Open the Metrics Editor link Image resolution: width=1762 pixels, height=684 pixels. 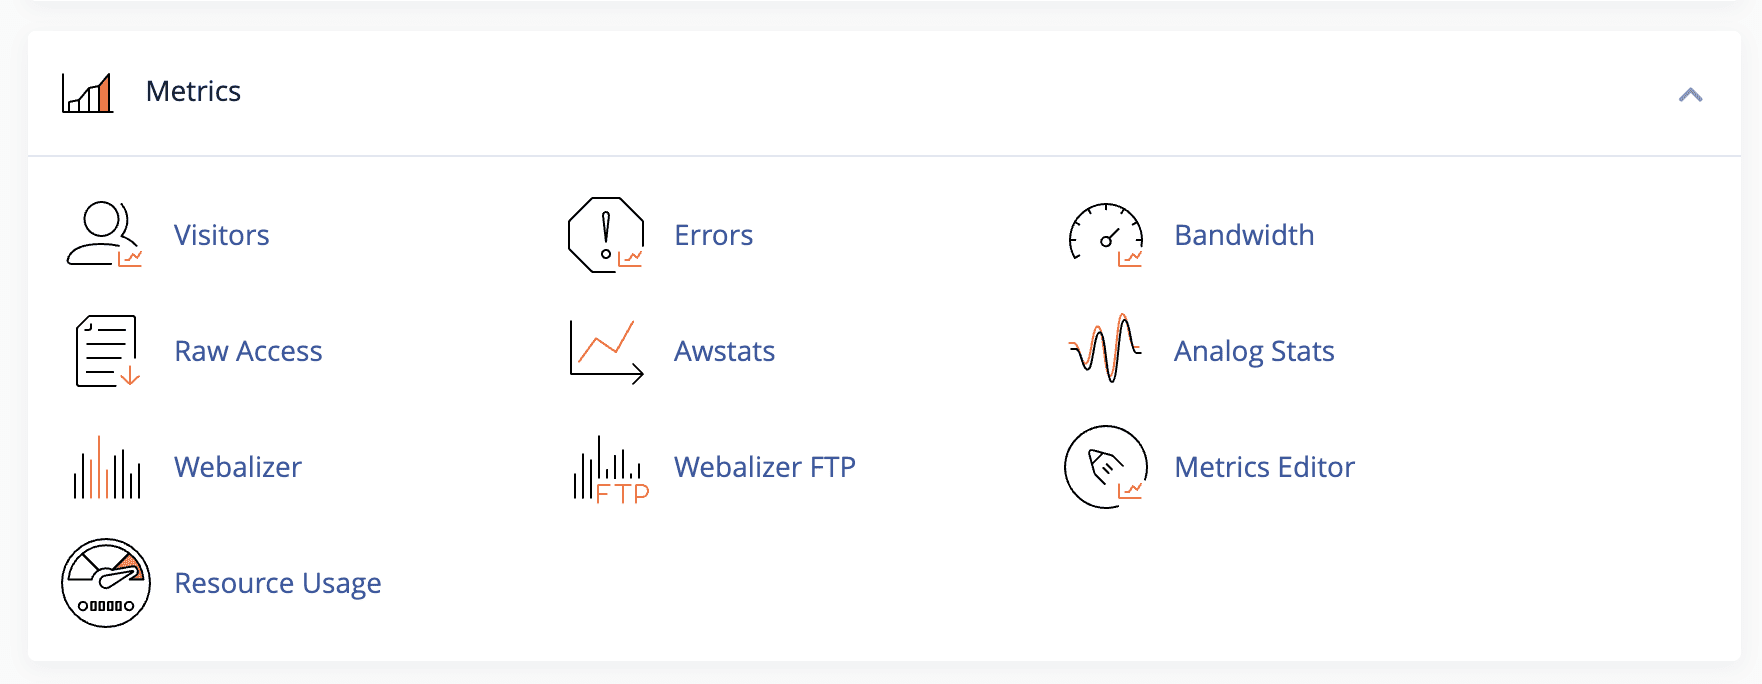(1264, 467)
